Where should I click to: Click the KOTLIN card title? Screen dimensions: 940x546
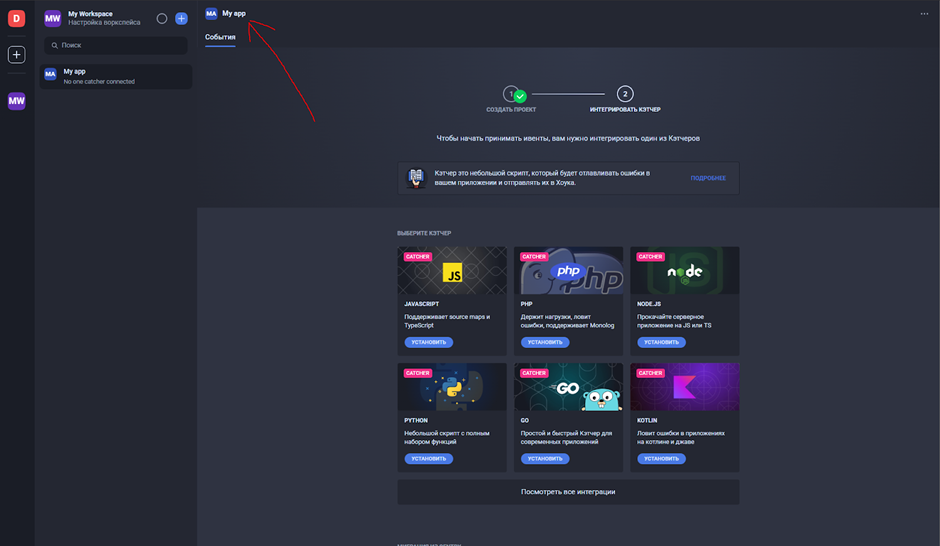(x=647, y=420)
